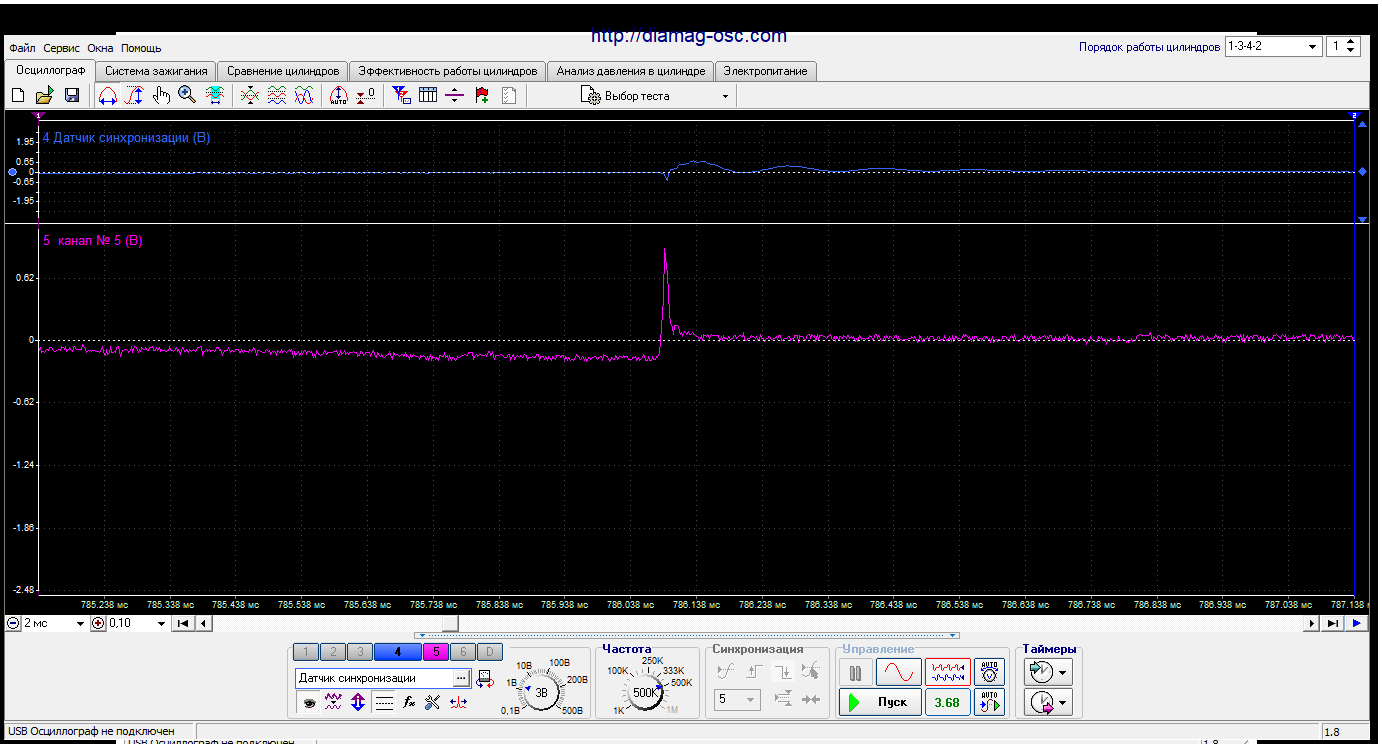Click the ellipsis button next to Датчик синхронизации
This screenshot has height=744, width=1382.
point(461,678)
